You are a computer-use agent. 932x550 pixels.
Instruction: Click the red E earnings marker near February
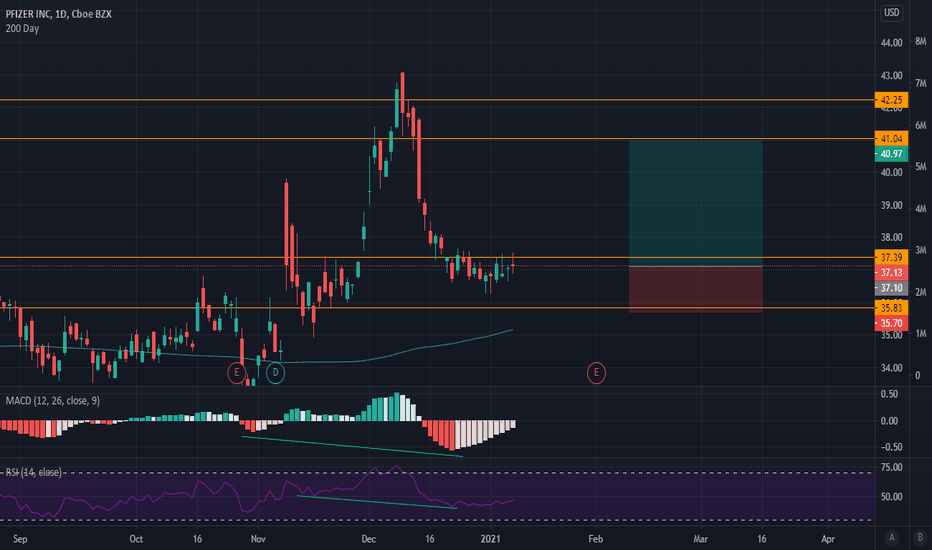pyautogui.click(x=596, y=373)
